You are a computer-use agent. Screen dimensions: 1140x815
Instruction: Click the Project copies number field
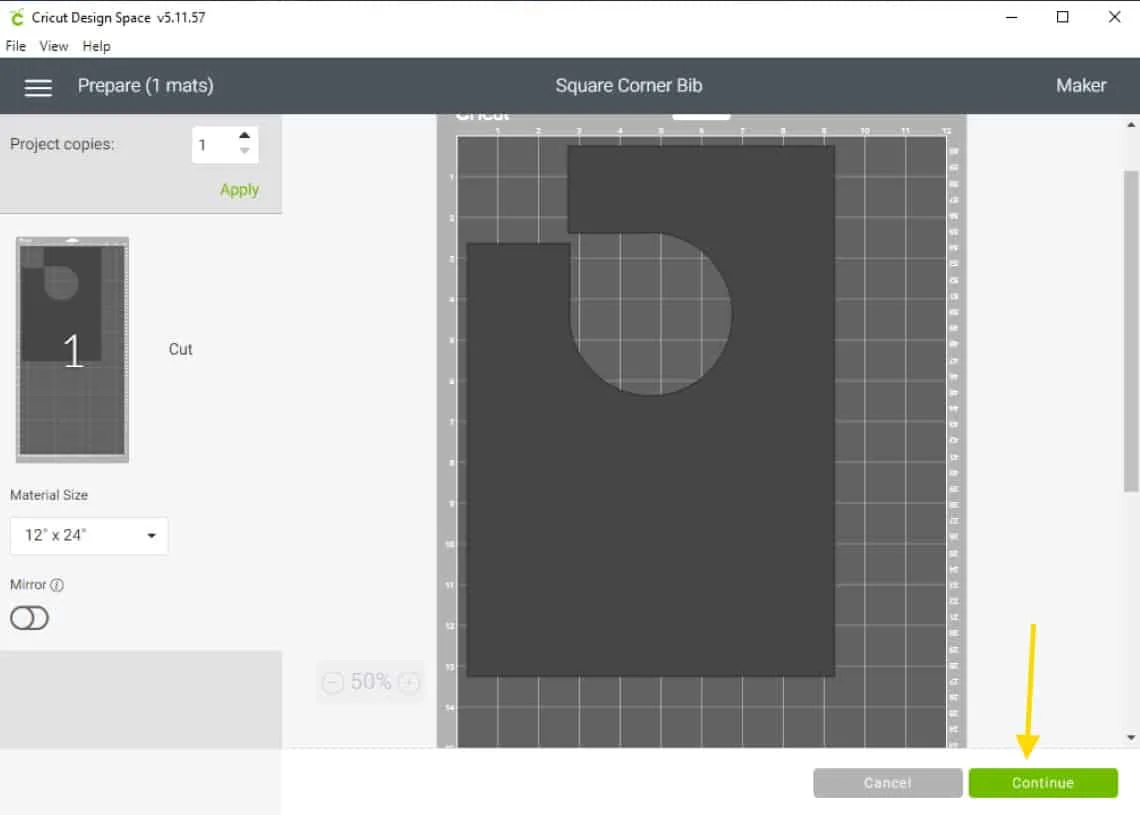click(x=214, y=145)
